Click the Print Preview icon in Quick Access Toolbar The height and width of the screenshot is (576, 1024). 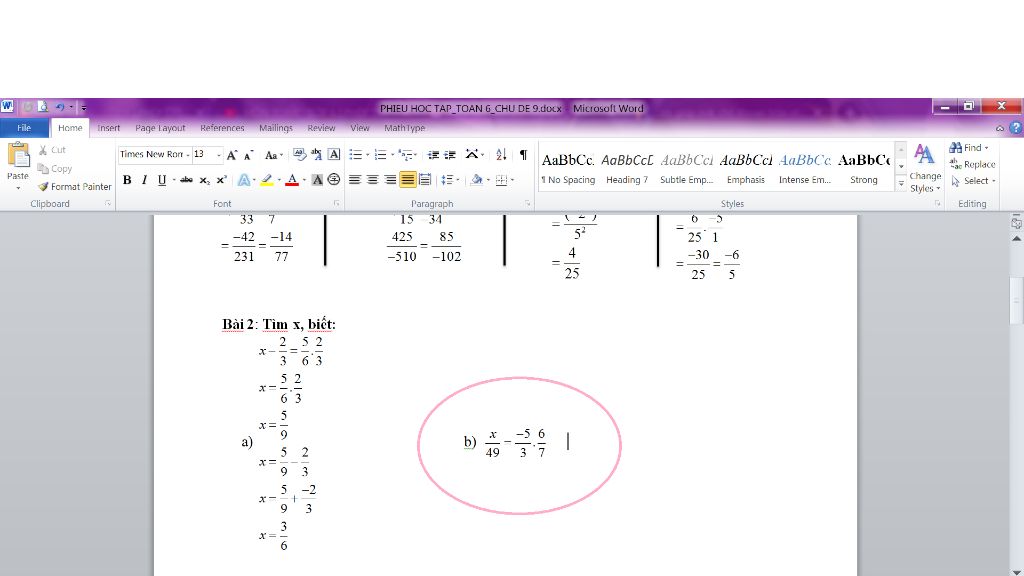coord(43,107)
